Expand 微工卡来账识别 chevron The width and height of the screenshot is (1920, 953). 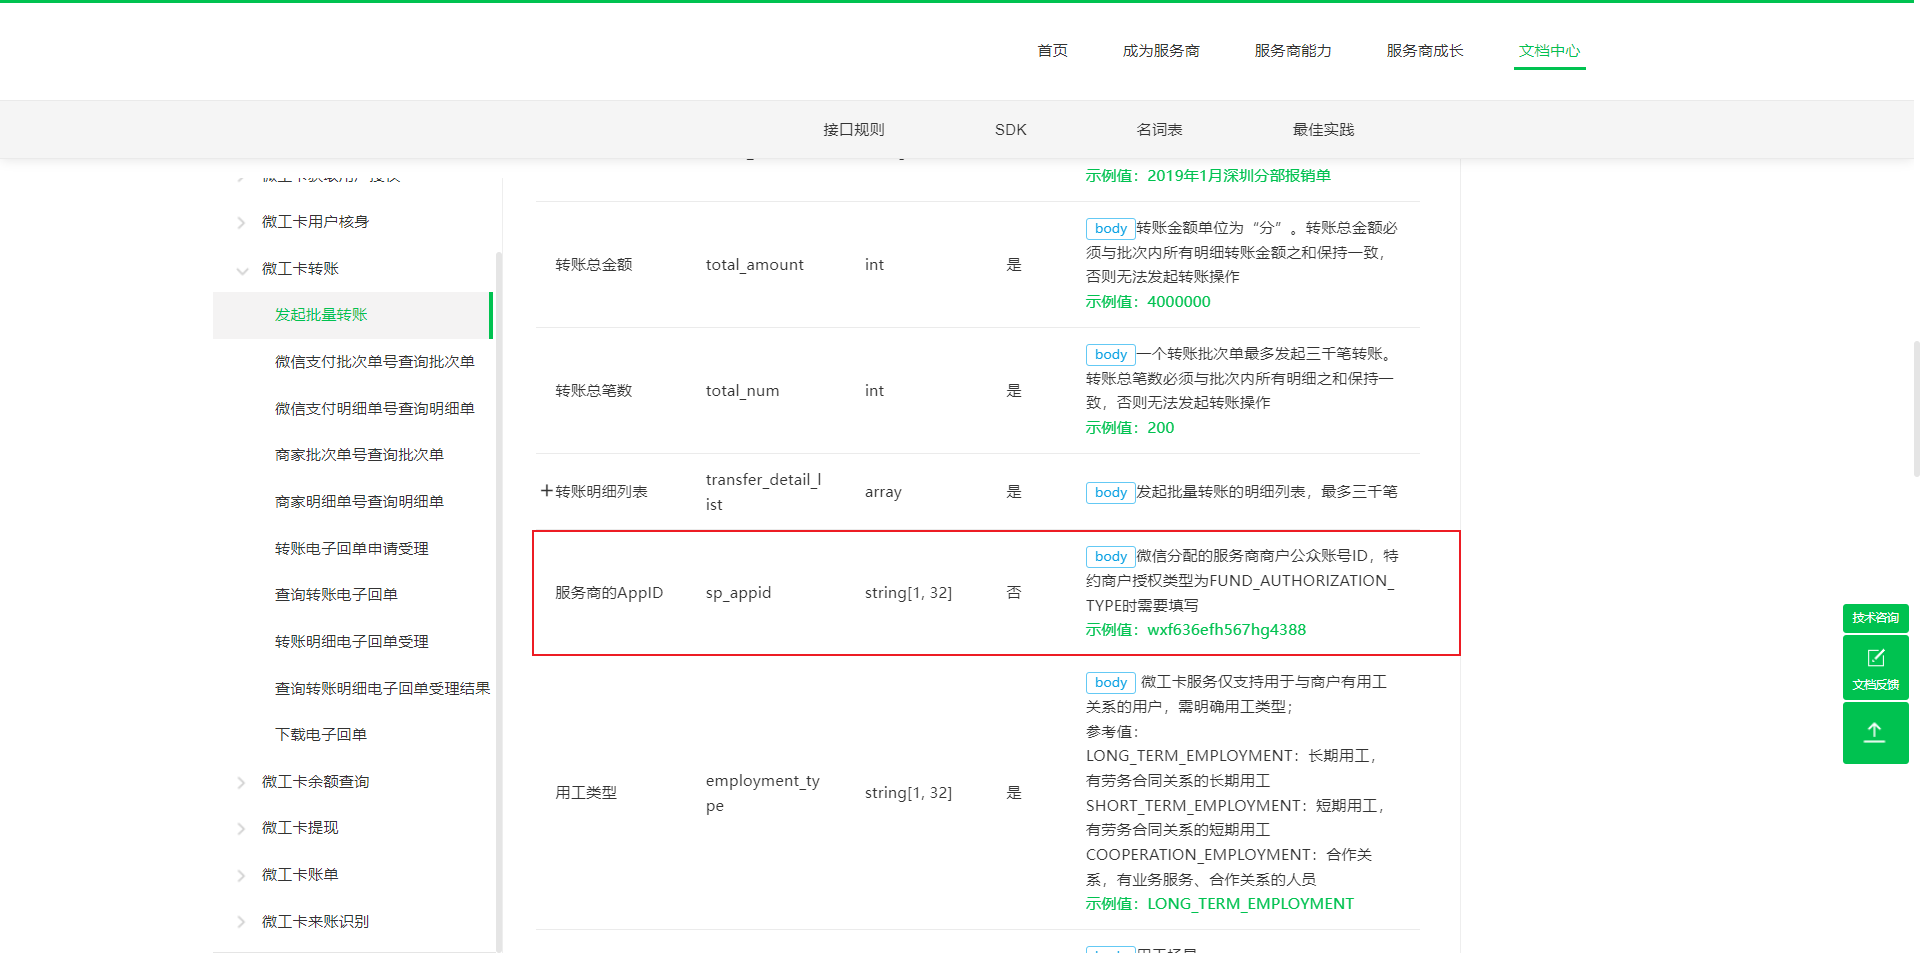(x=241, y=922)
